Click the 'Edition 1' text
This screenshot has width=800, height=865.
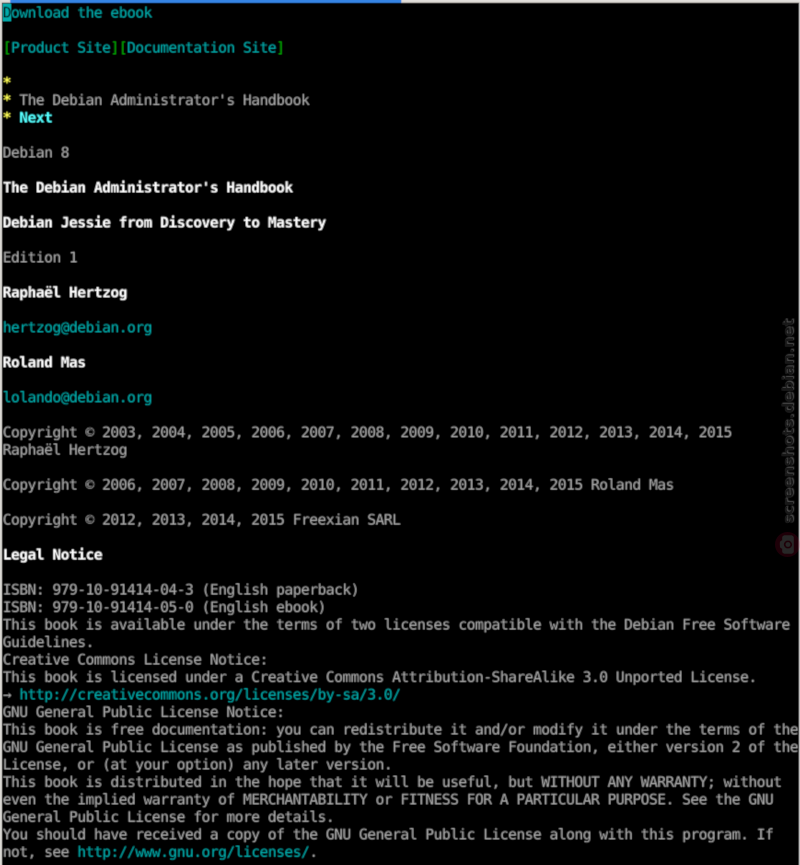pos(40,258)
